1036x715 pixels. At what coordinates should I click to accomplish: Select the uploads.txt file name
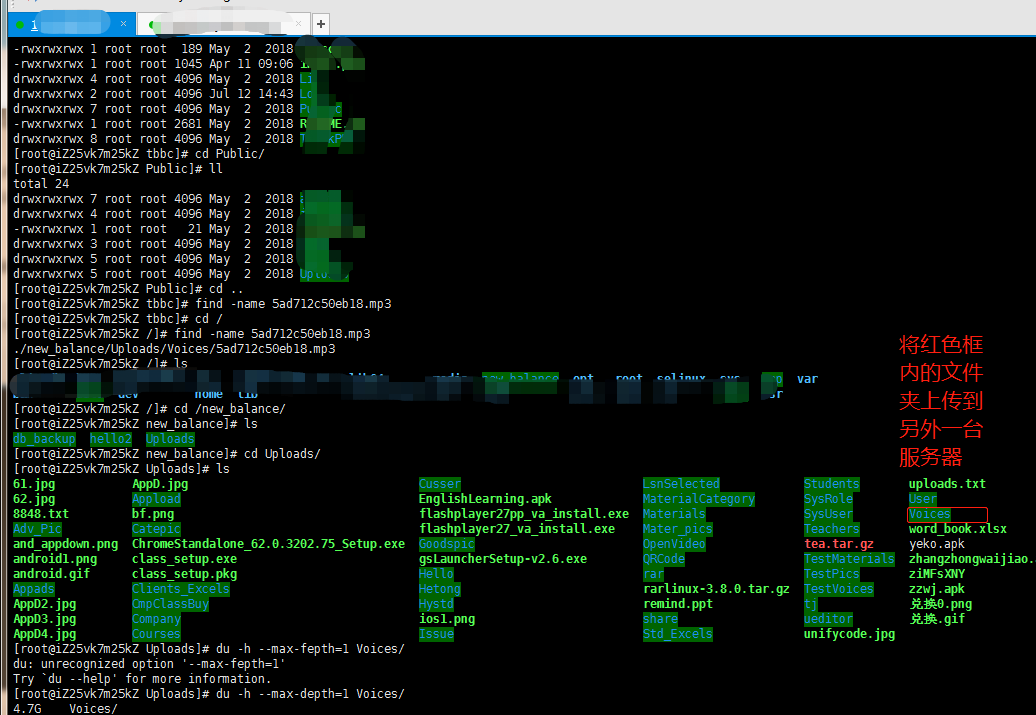coord(947,484)
